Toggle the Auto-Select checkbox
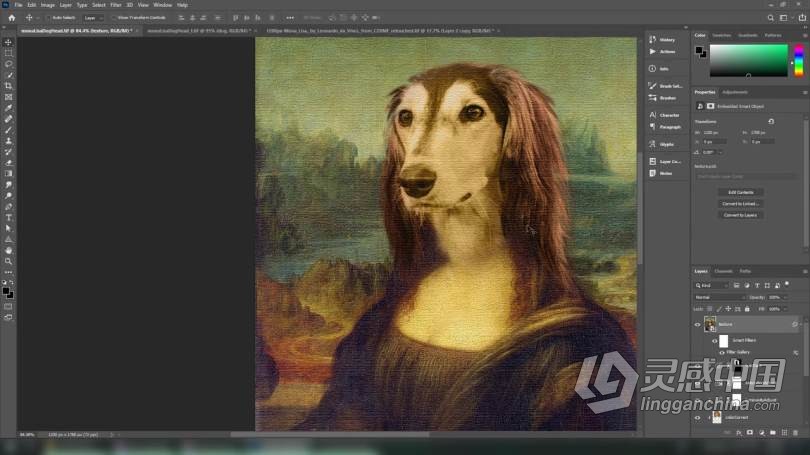 48,18
